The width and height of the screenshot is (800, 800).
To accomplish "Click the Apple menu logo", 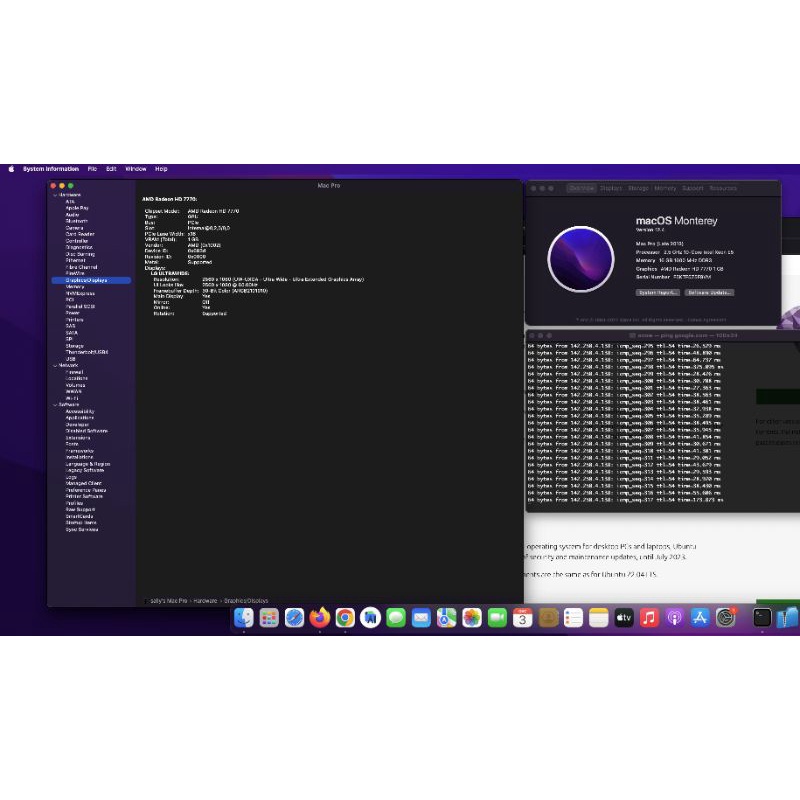I will [x=12, y=169].
